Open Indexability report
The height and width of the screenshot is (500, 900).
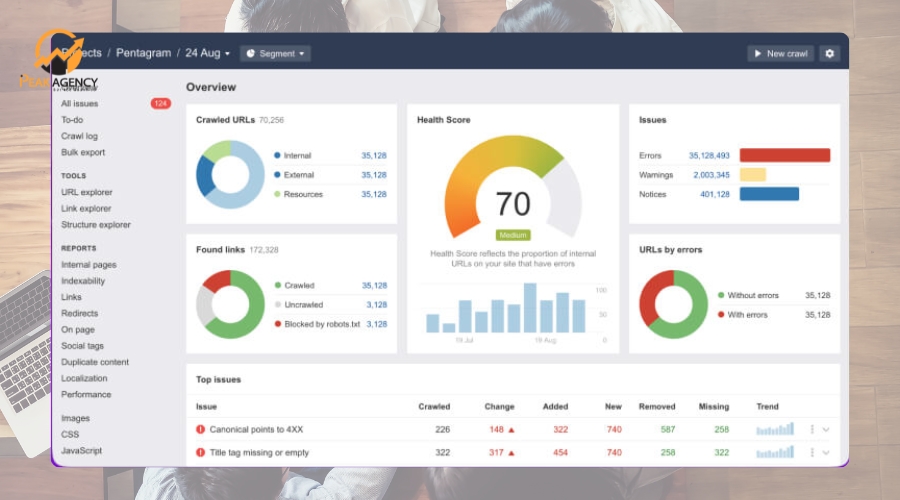(x=83, y=281)
